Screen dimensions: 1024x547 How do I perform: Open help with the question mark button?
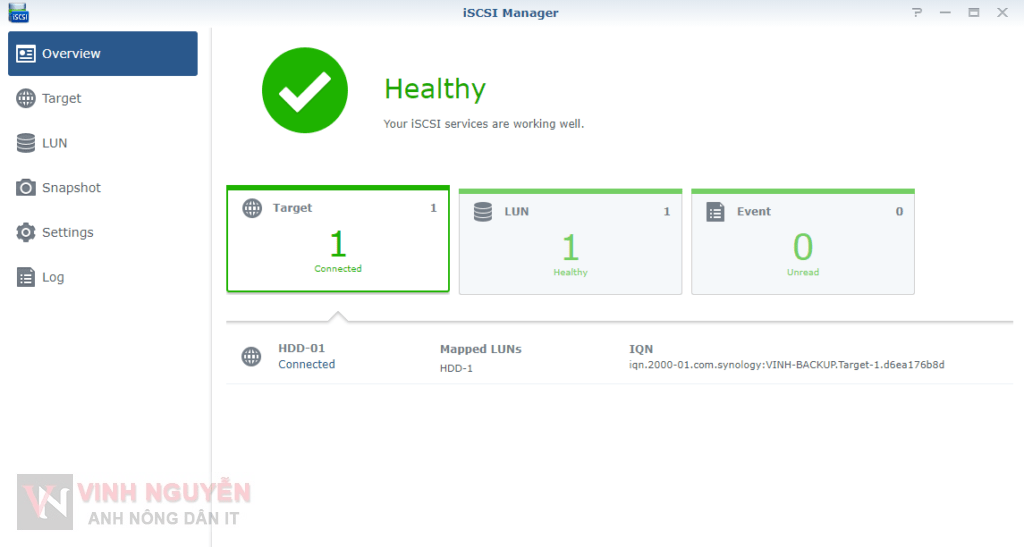(x=917, y=13)
